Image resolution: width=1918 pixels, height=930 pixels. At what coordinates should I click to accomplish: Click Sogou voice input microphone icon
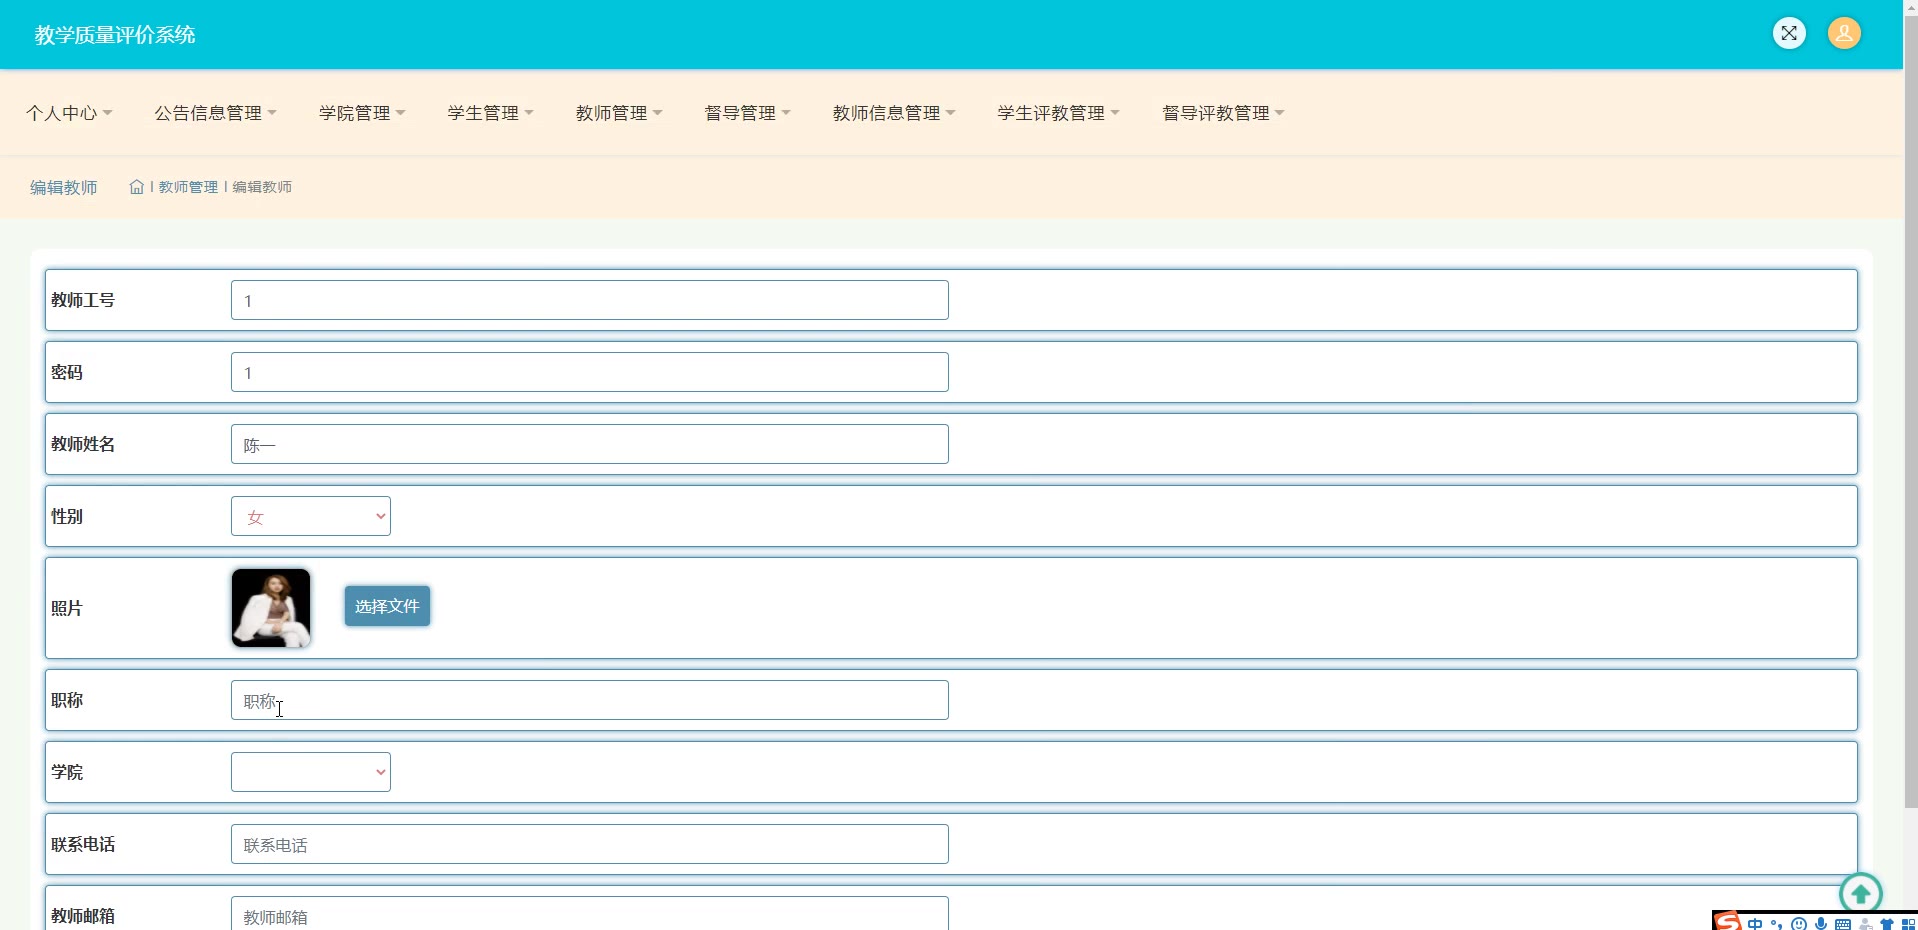point(1821,924)
